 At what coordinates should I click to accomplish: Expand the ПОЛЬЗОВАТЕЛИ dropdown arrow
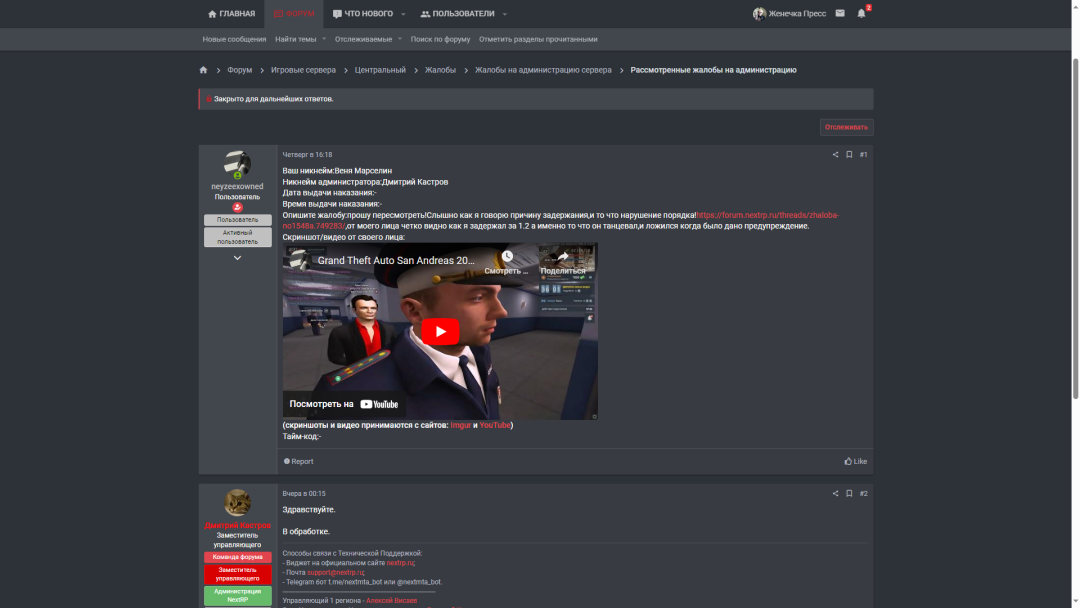(x=505, y=14)
